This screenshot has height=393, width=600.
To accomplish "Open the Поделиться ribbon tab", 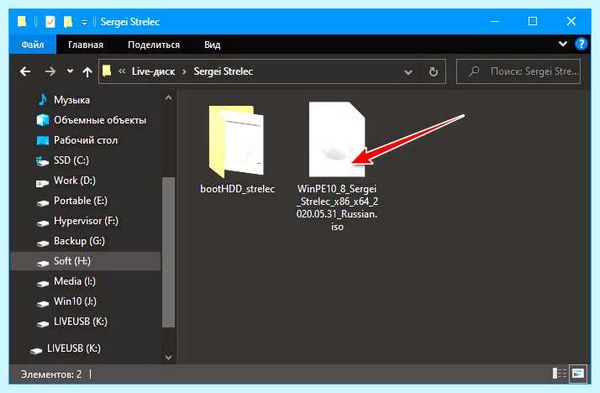I will 153,45.
